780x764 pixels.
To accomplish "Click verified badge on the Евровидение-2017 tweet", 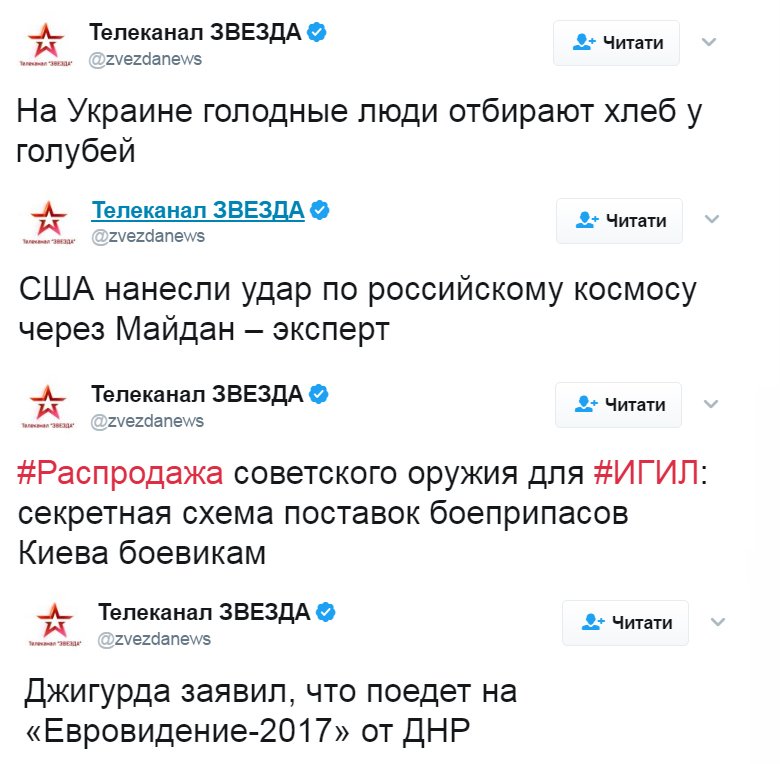I will coord(326,612).
